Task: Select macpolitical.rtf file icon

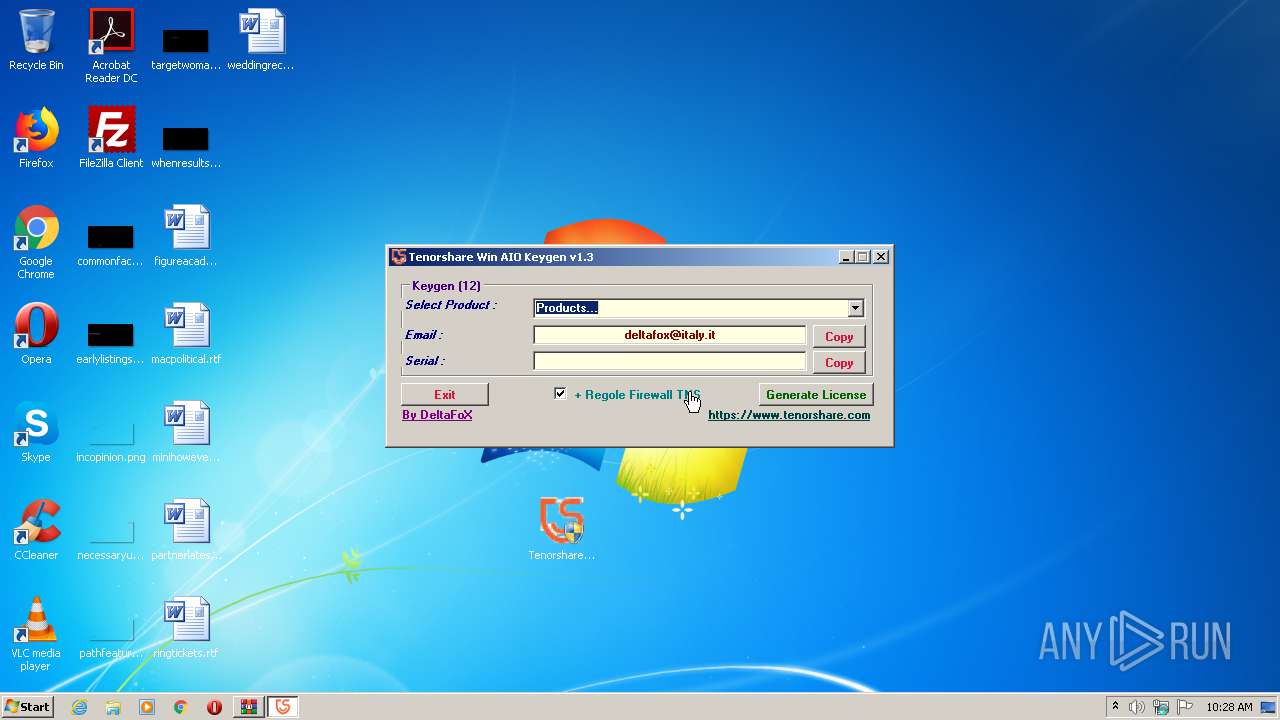Action: (x=186, y=335)
